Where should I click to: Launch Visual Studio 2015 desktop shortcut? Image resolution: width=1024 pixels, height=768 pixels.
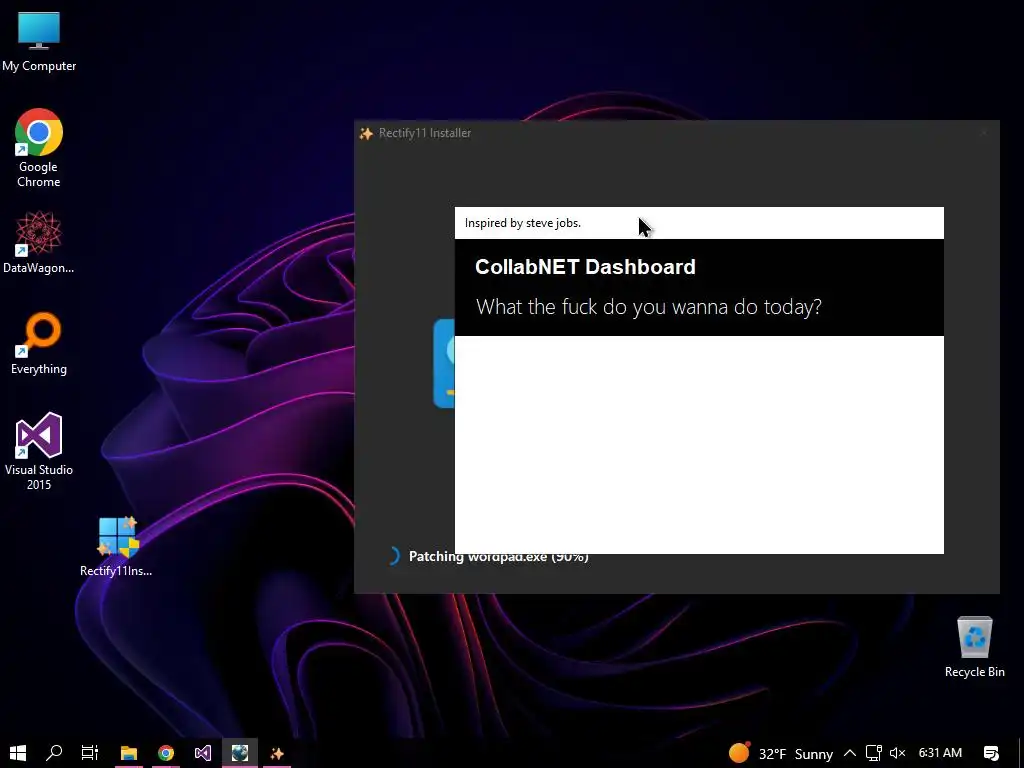click(x=39, y=451)
